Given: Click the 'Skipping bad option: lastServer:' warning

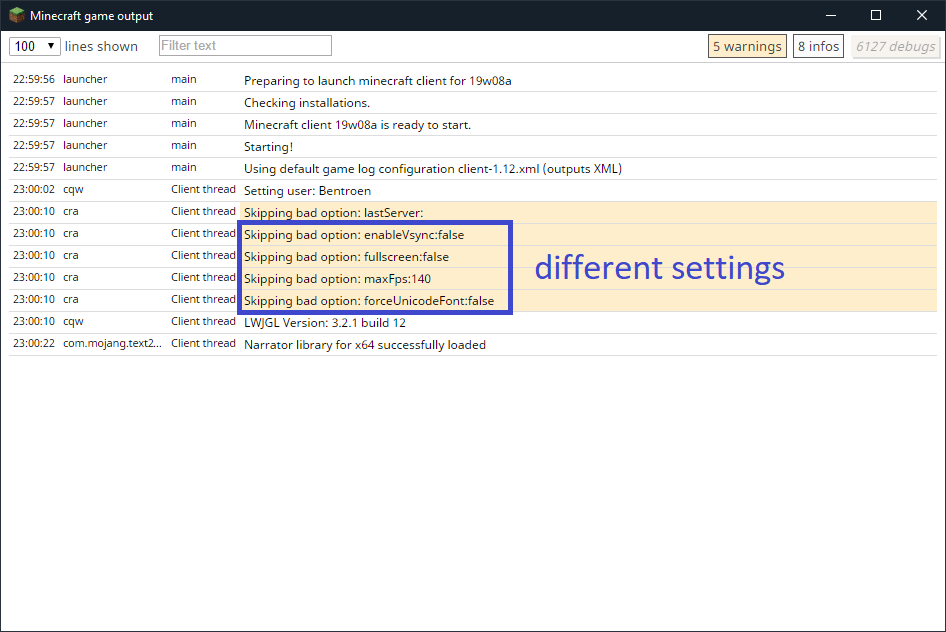Looking at the screenshot, I should point(334,213).
